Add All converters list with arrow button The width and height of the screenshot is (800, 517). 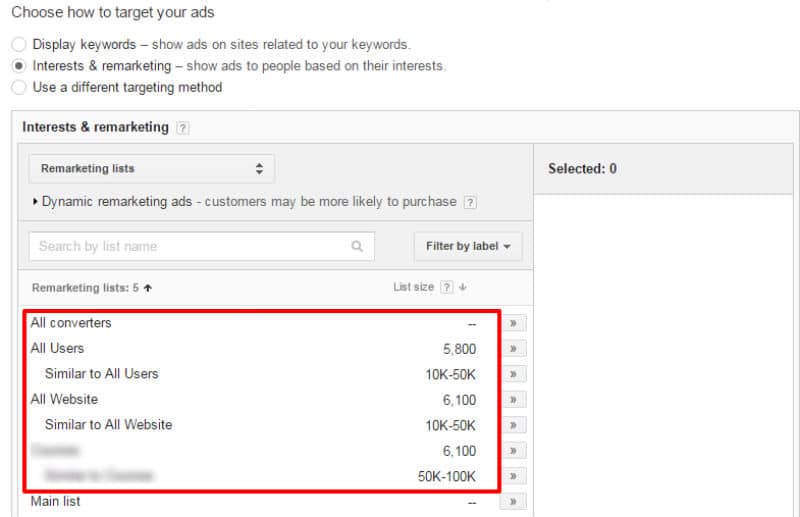pyautogui.click(x=513, y=323)
